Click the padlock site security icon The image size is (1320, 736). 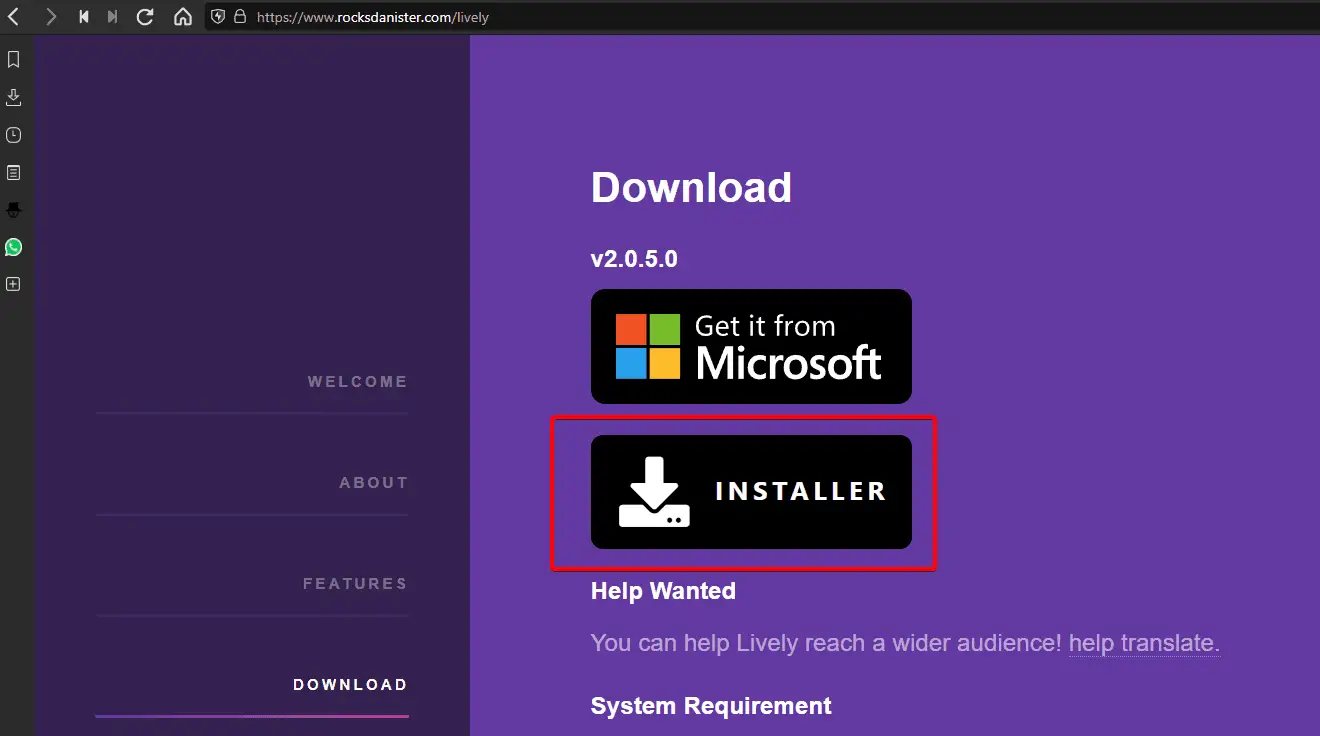click(240, 17)
